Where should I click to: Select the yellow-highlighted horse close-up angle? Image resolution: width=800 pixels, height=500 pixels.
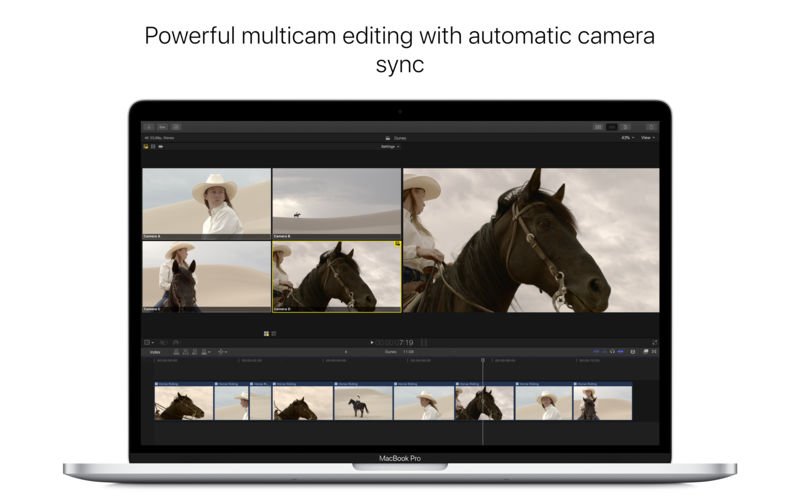click(337, 276)
